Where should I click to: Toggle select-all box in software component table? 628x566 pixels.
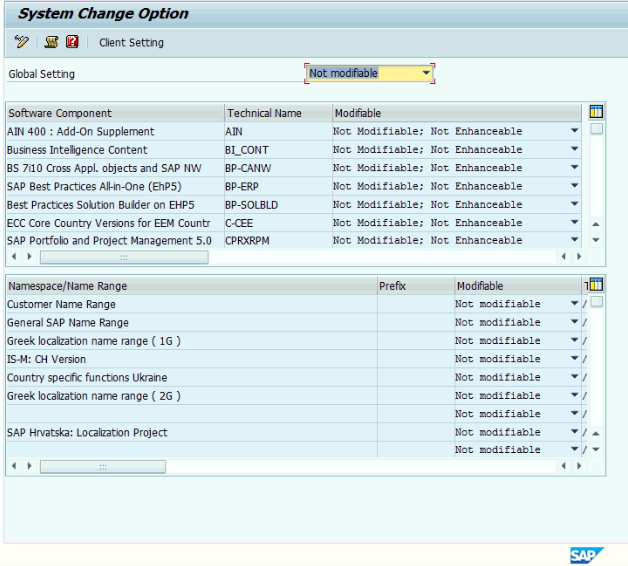[596, 129]
